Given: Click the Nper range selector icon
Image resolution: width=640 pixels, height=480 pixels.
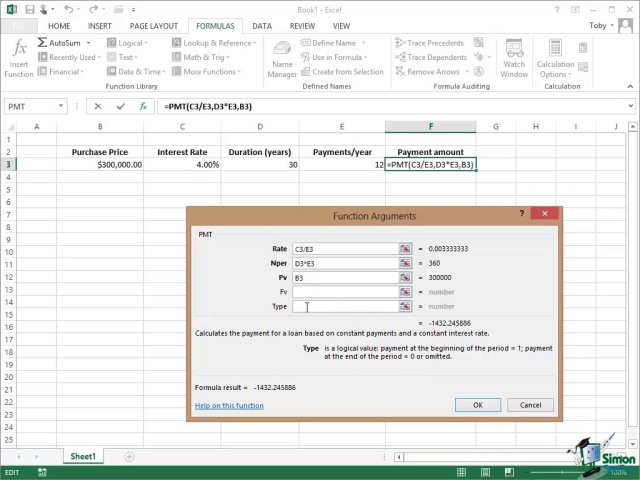Looking at the screenshot, I should point(406,263).
